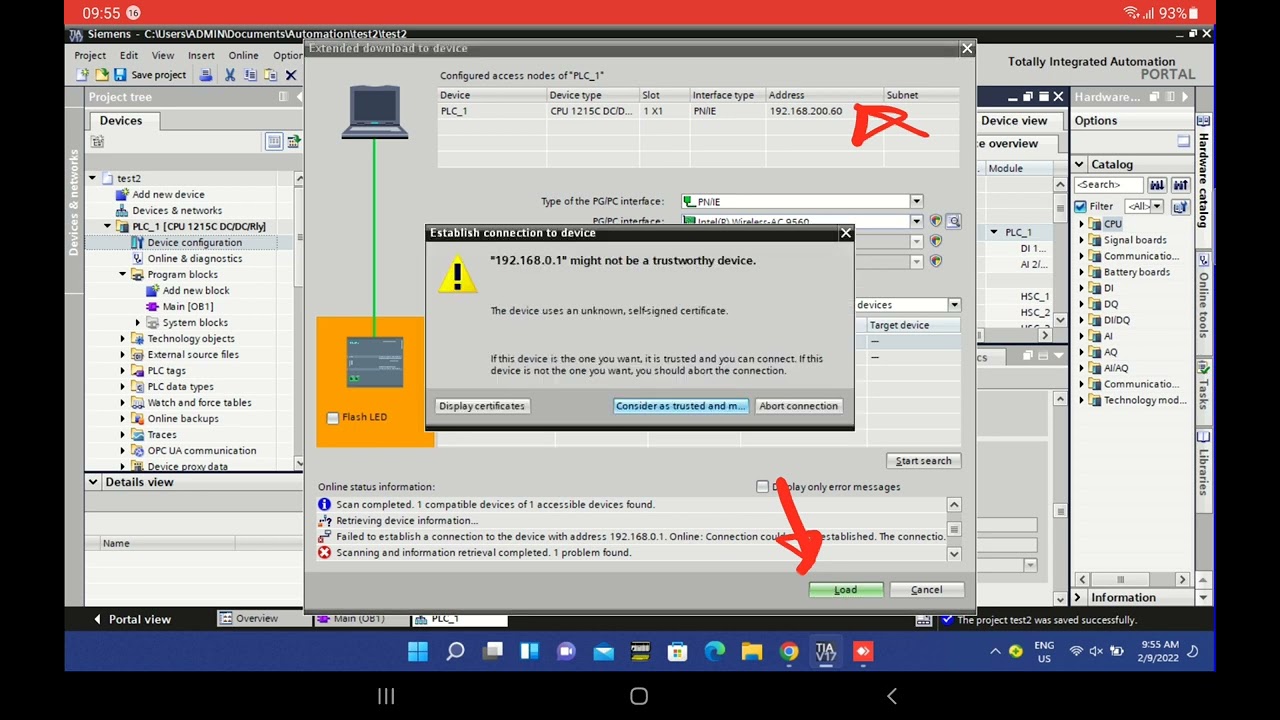The height and width of the screenshot is (720, 1280).
Task: Click the External source files item
Action: (x=192, y=354)
